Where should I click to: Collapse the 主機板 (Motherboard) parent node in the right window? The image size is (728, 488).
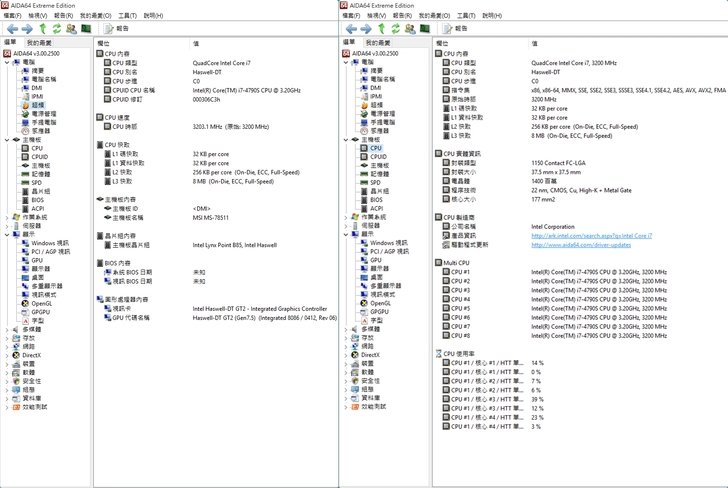[346, 140]
